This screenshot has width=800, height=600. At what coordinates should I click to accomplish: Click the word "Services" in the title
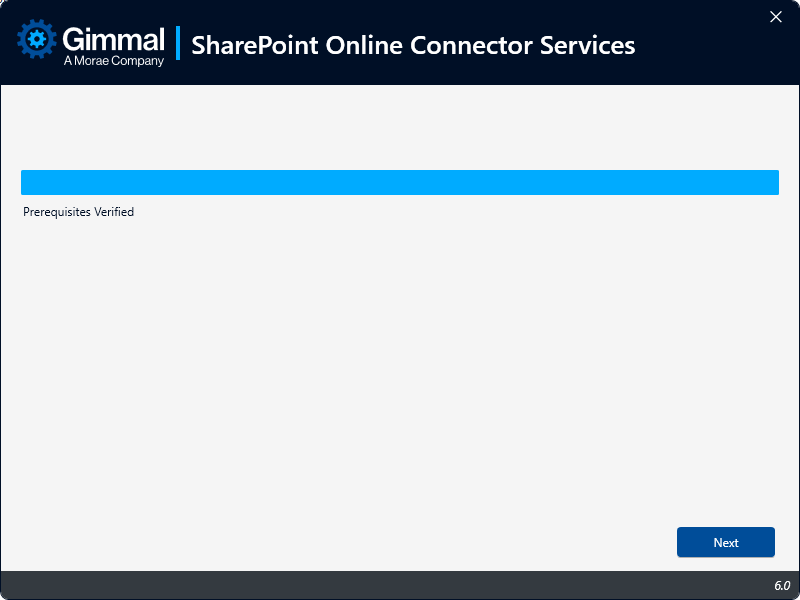pyautogui.click(x=587, y=45)
